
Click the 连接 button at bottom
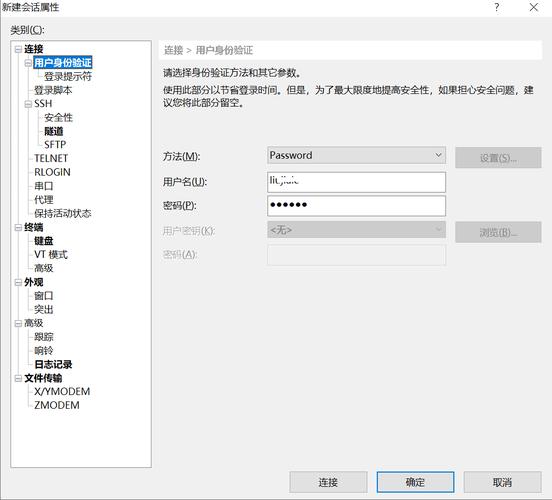(x=328, y=482)
